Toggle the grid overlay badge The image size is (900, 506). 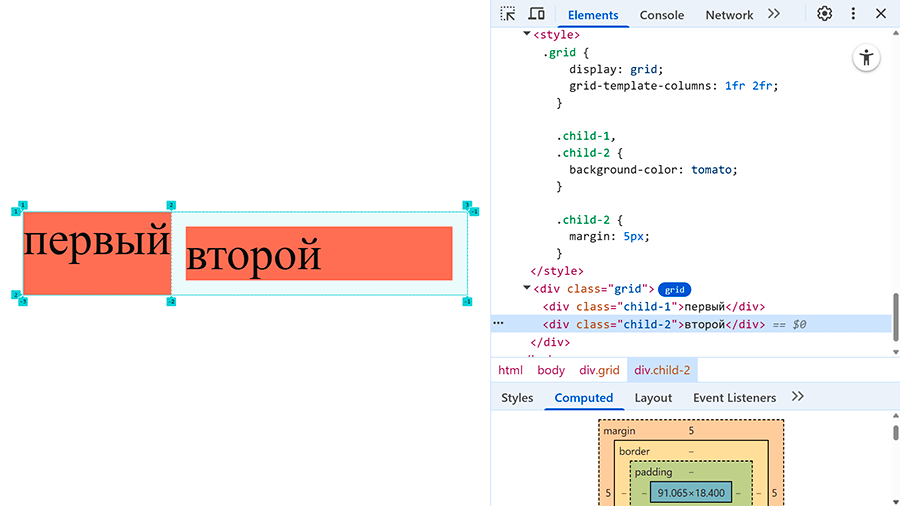click(674, 290)
